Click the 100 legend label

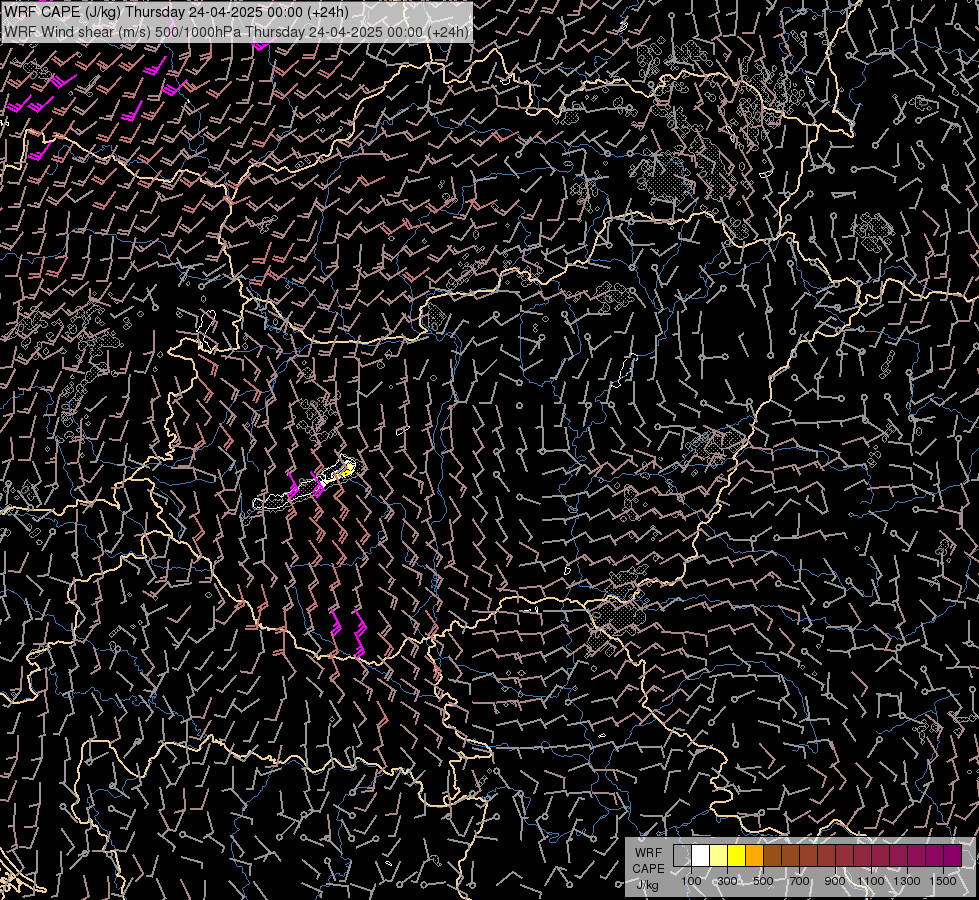(691, 881)
